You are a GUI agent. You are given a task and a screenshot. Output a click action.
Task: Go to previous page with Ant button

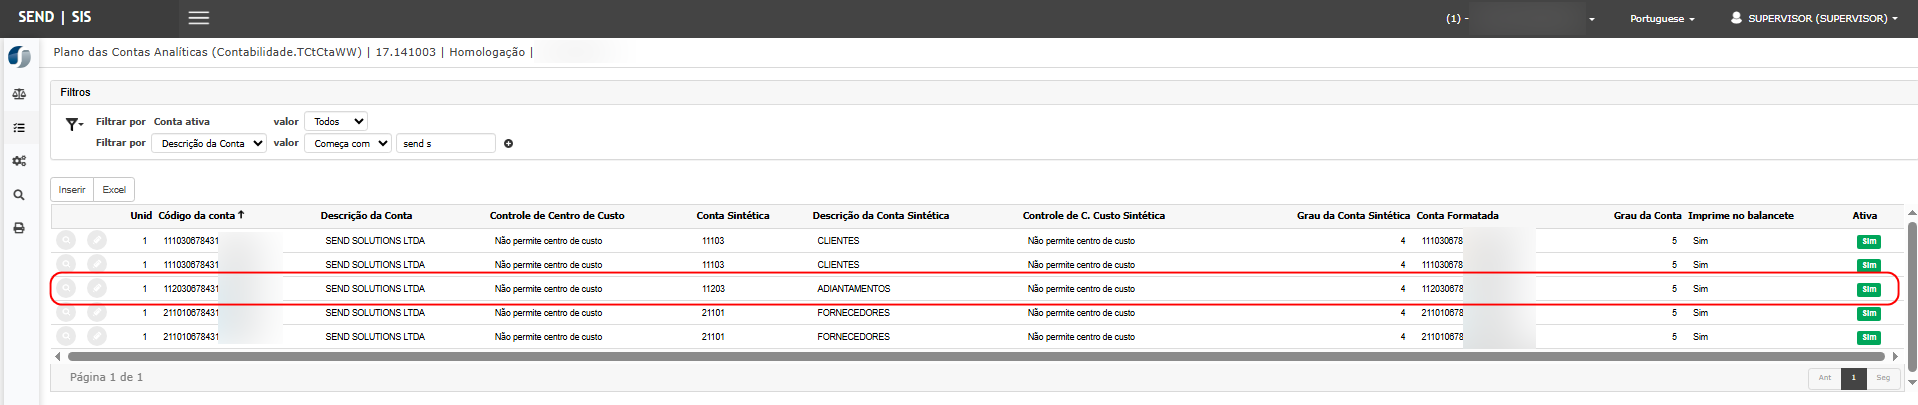pos(1825,378)
